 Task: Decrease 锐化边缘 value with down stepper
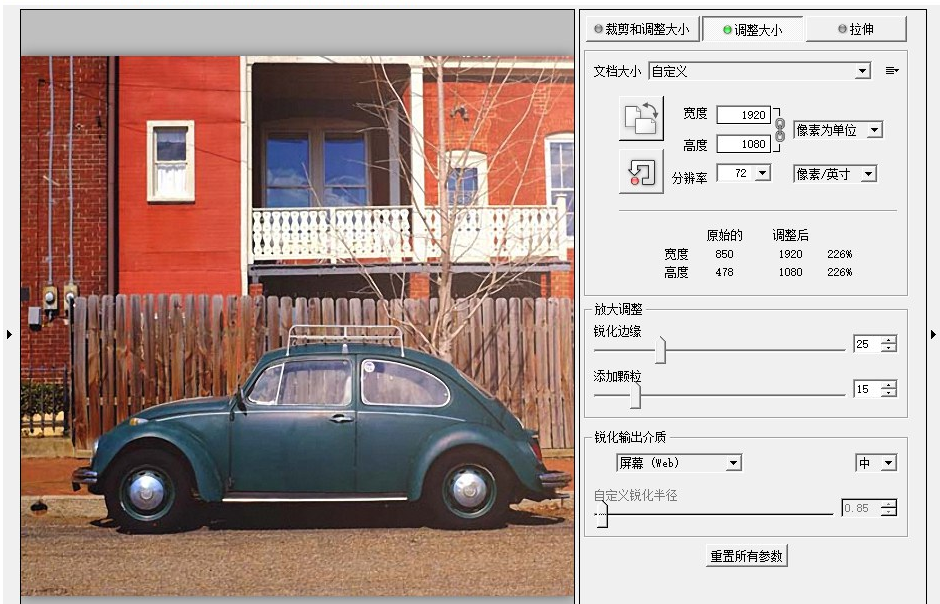pos(889,348)
